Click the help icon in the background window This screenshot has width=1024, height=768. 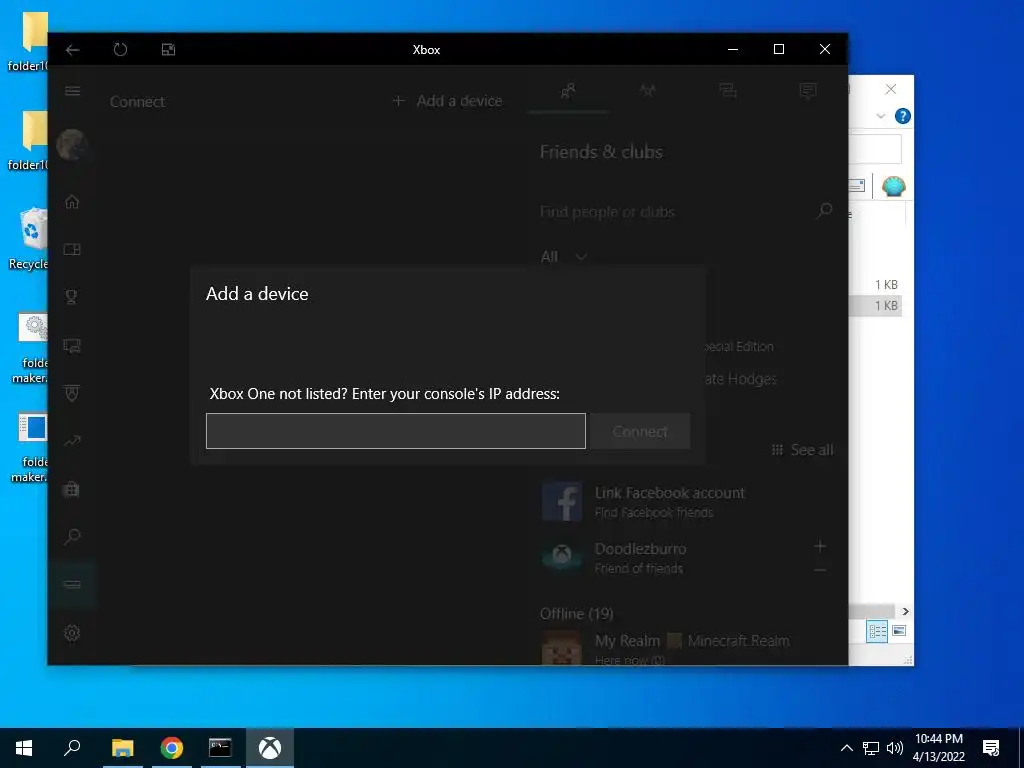pos(903,116)
